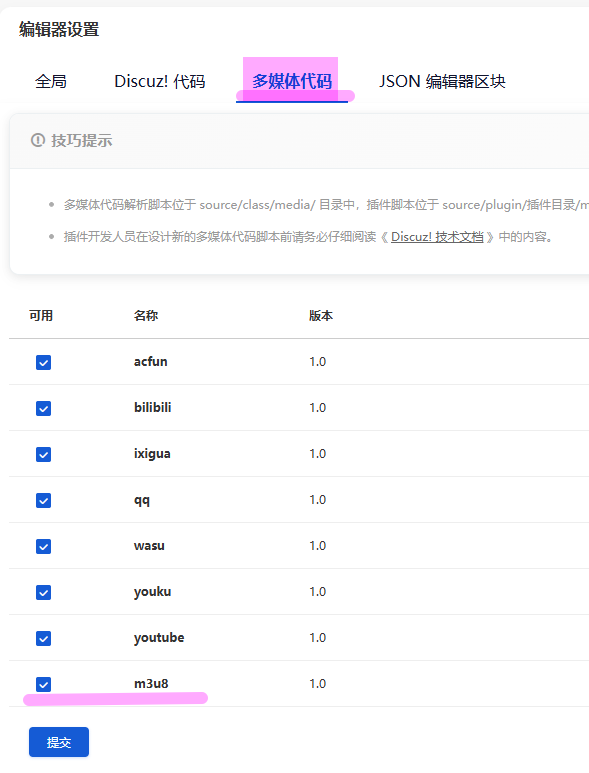Toggle the bilibili checkbox
Screen dimensions: 589x773
click(x=43, y=408)
